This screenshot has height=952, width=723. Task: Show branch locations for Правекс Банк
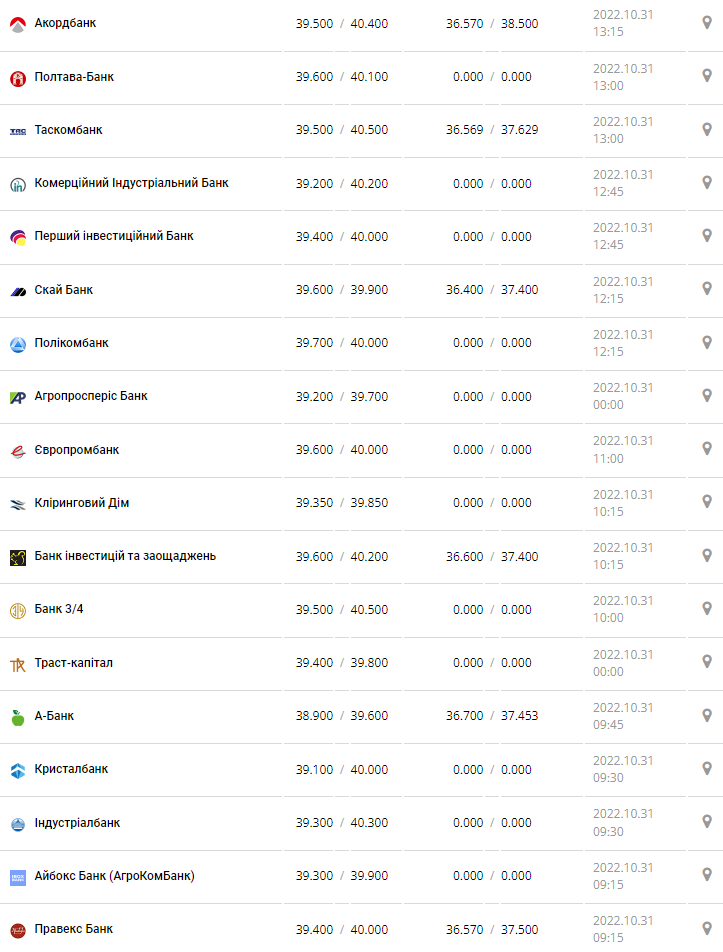coord(706,929)
